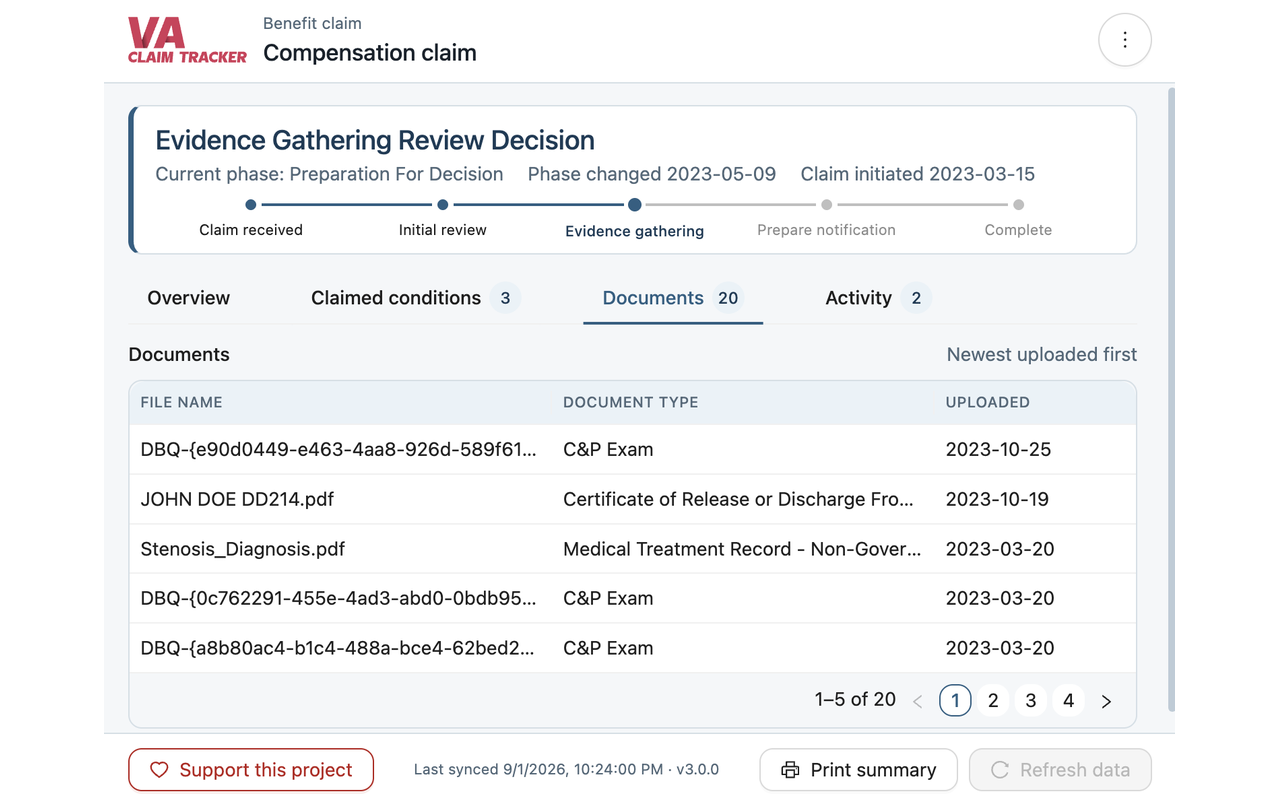The image size is (1280, 800).
Task: Click the Newest uploaded first sort label
Action: tap(1042, 354)
